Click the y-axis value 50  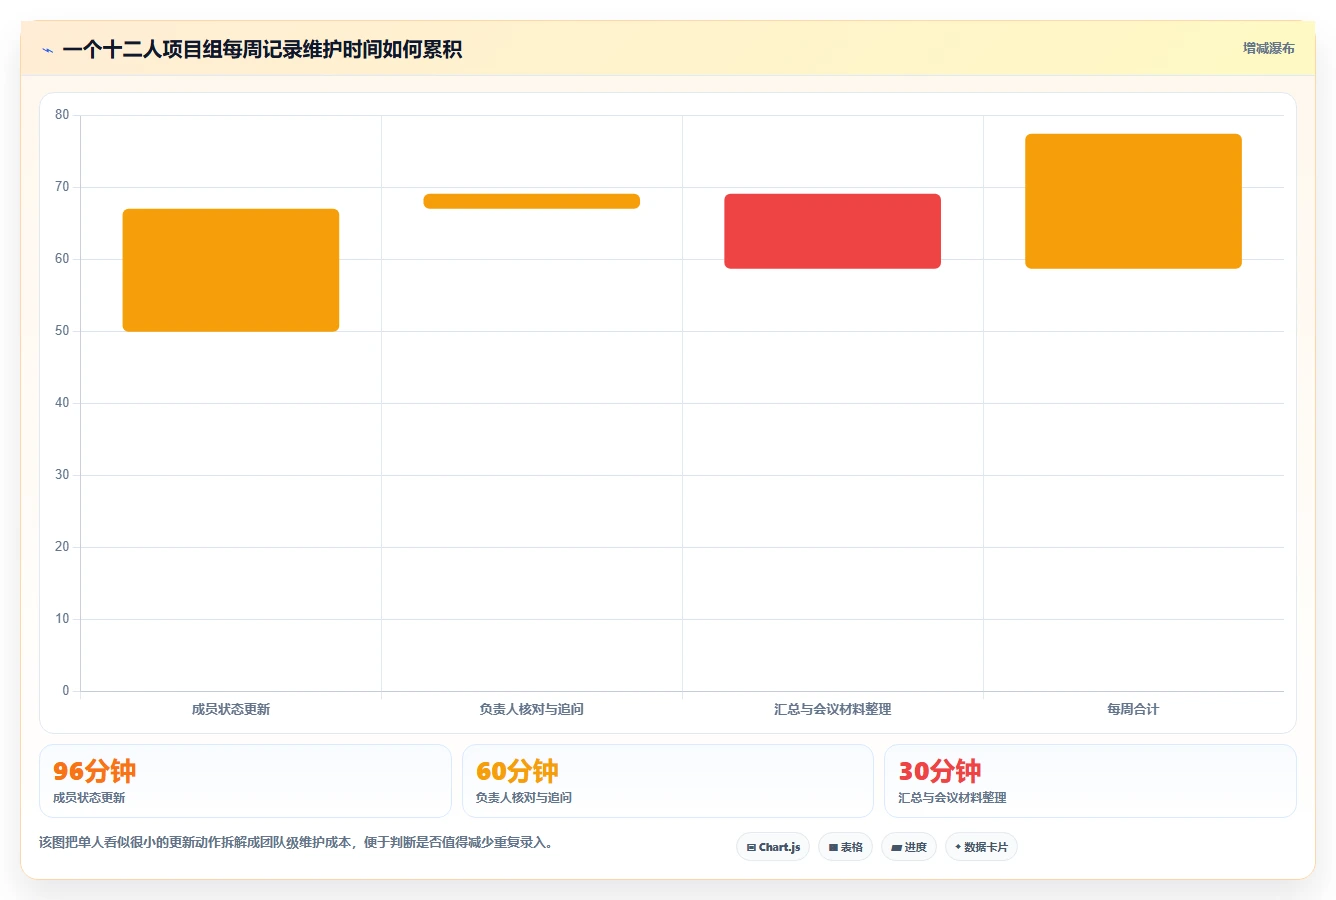(x=62, y=331)
